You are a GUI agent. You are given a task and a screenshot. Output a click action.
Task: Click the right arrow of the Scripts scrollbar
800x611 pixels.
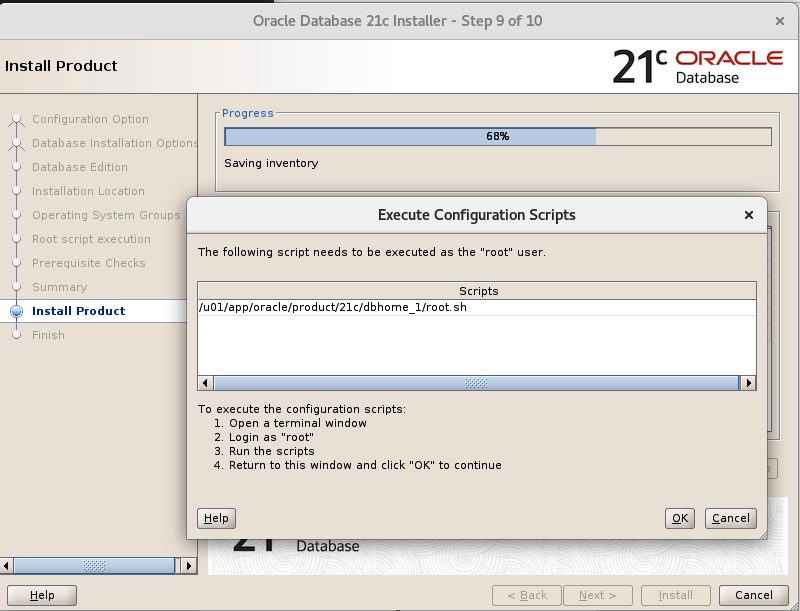point(749,382)
